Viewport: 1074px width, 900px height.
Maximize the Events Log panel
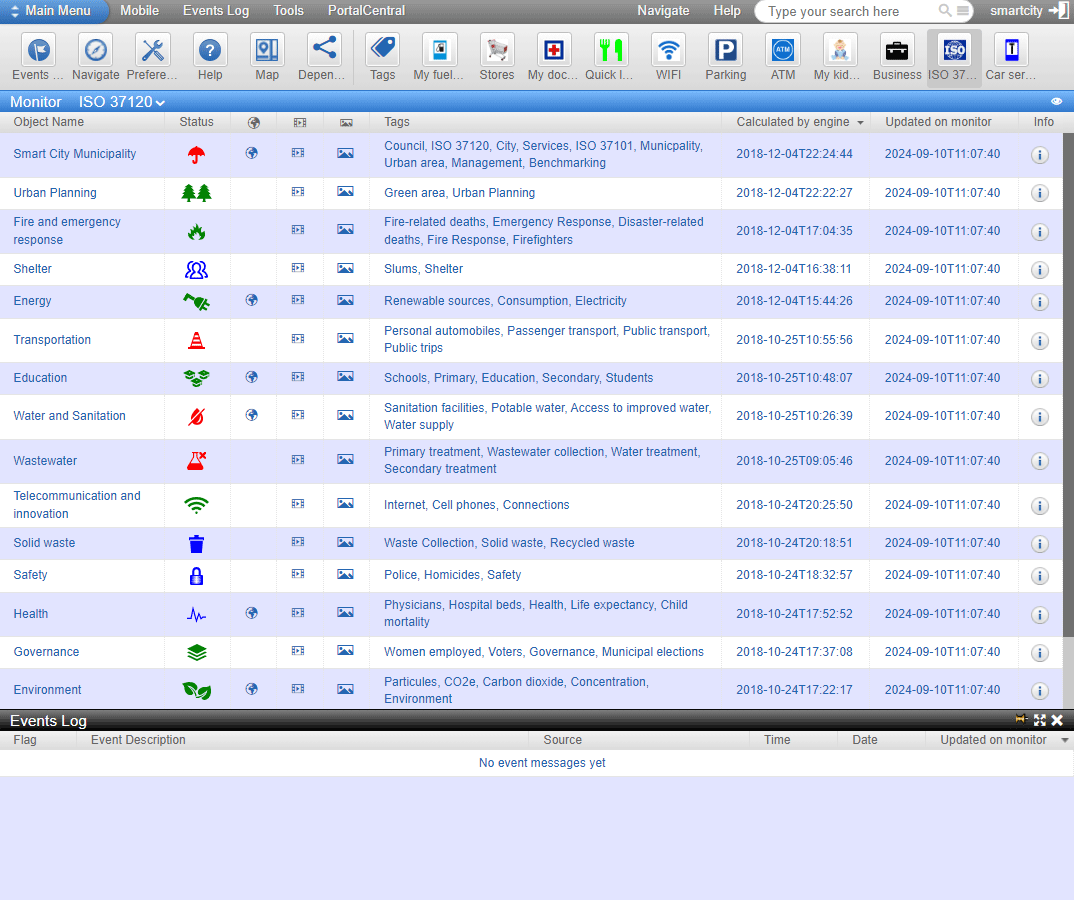(x=1040, y=720)
